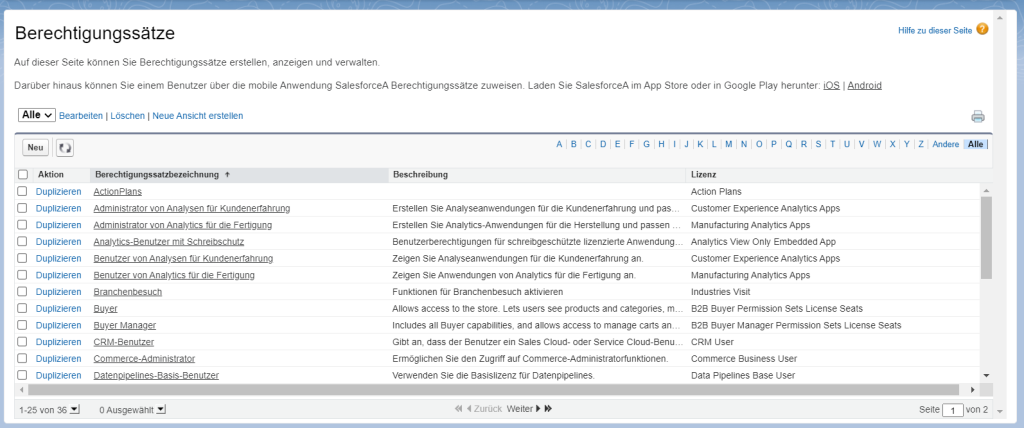Click the printer icon for printable view
This screenshot has width=1024, height=428.
977,116
